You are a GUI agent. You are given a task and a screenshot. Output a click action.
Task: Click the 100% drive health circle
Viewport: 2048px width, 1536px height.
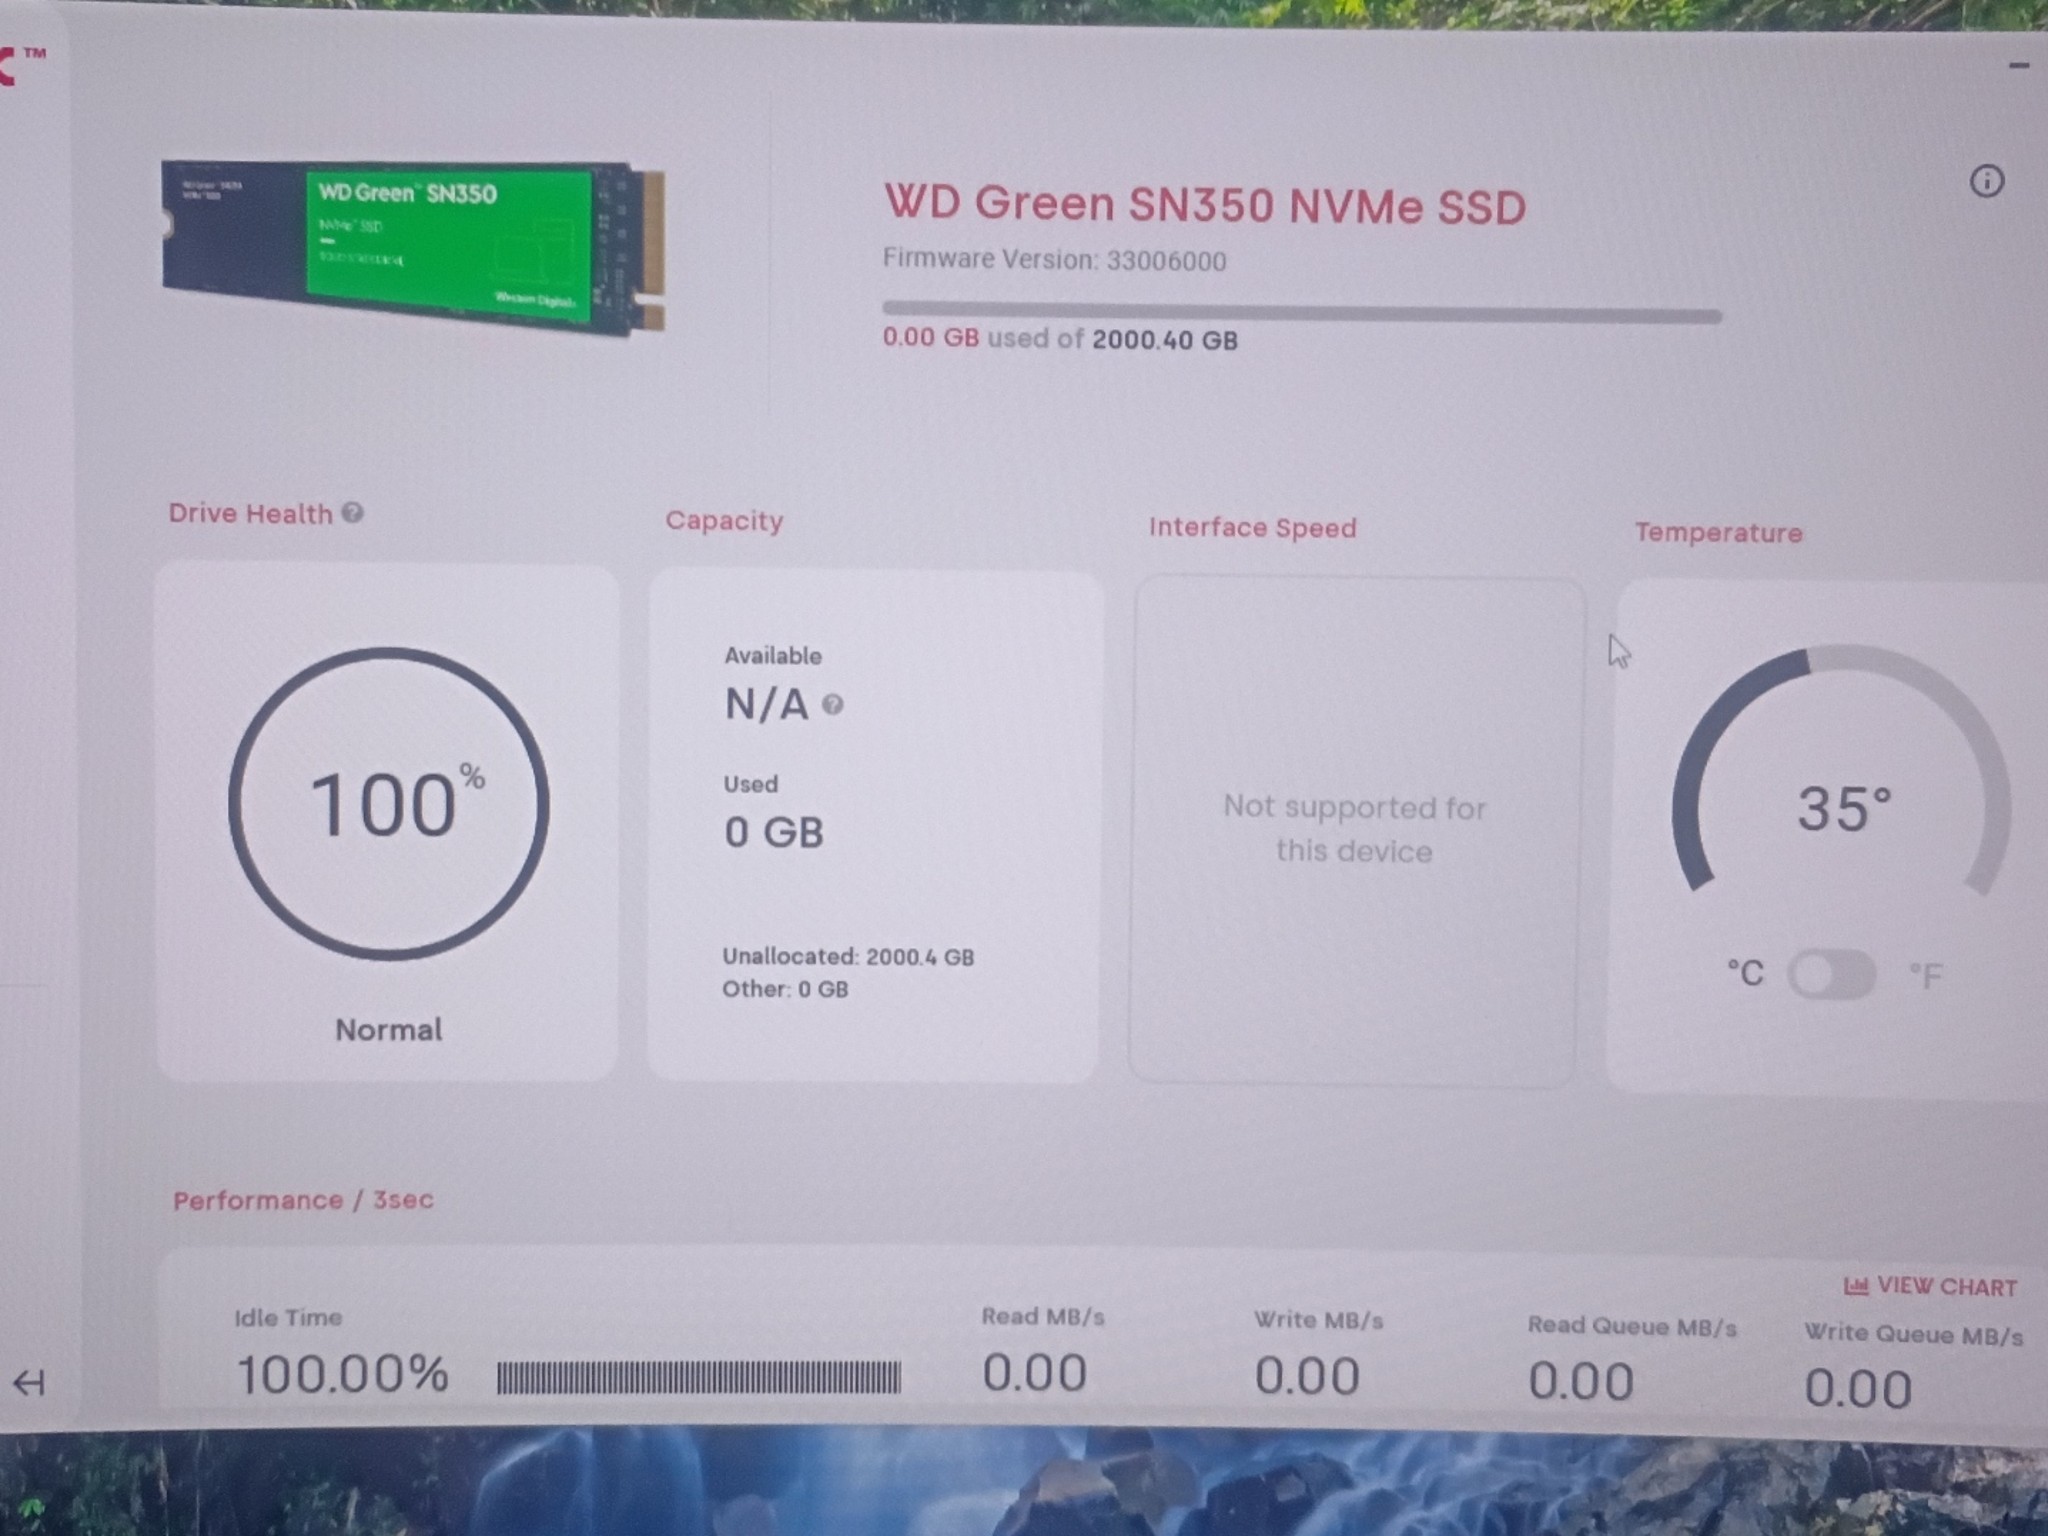(x=389, y=804)
